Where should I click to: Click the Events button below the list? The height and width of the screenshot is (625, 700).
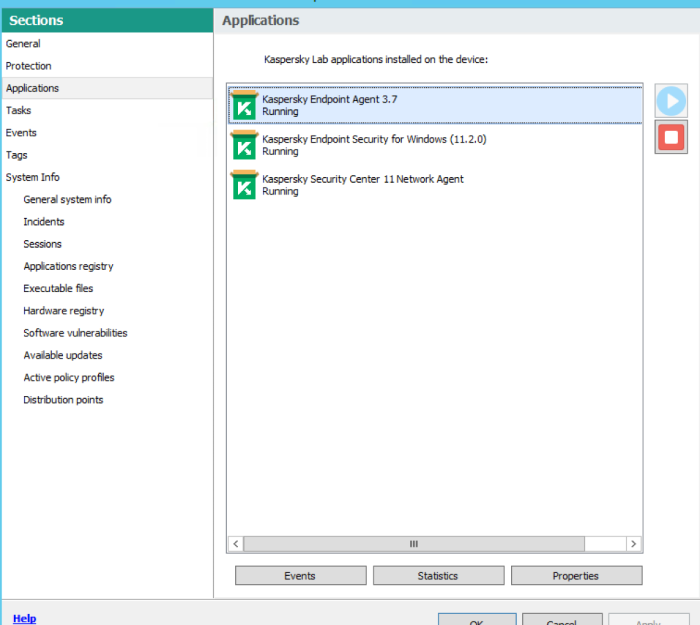tap(300, 576)
